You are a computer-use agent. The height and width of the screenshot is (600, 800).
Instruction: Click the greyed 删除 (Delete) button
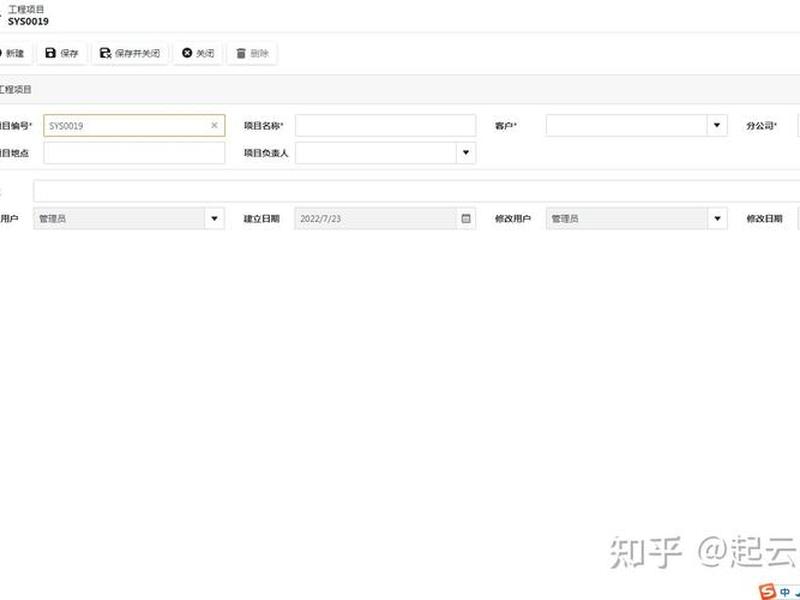252,53
